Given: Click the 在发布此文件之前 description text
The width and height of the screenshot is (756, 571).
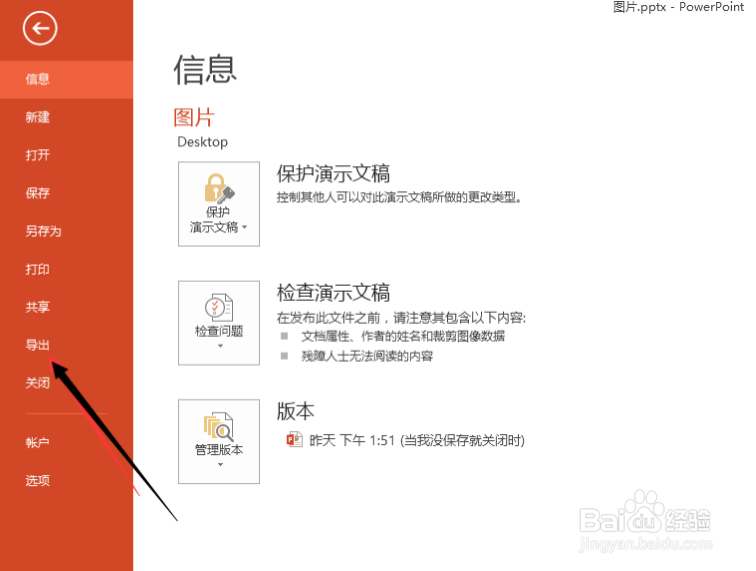Looking at the screenshot, I should 401,318.
